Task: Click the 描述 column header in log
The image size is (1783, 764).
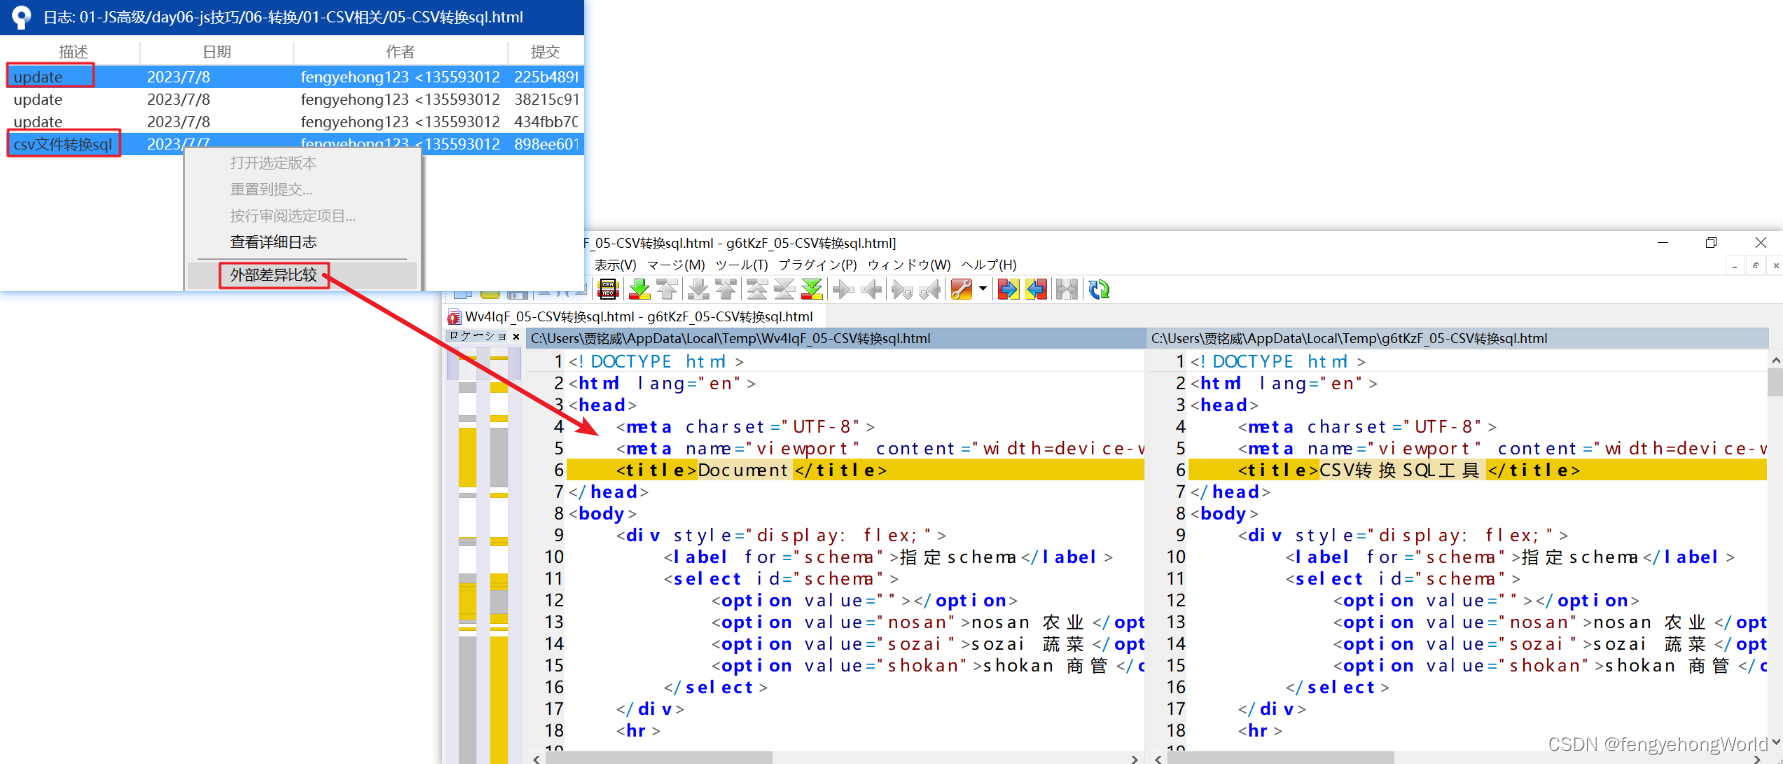Action: coord(73,52)
